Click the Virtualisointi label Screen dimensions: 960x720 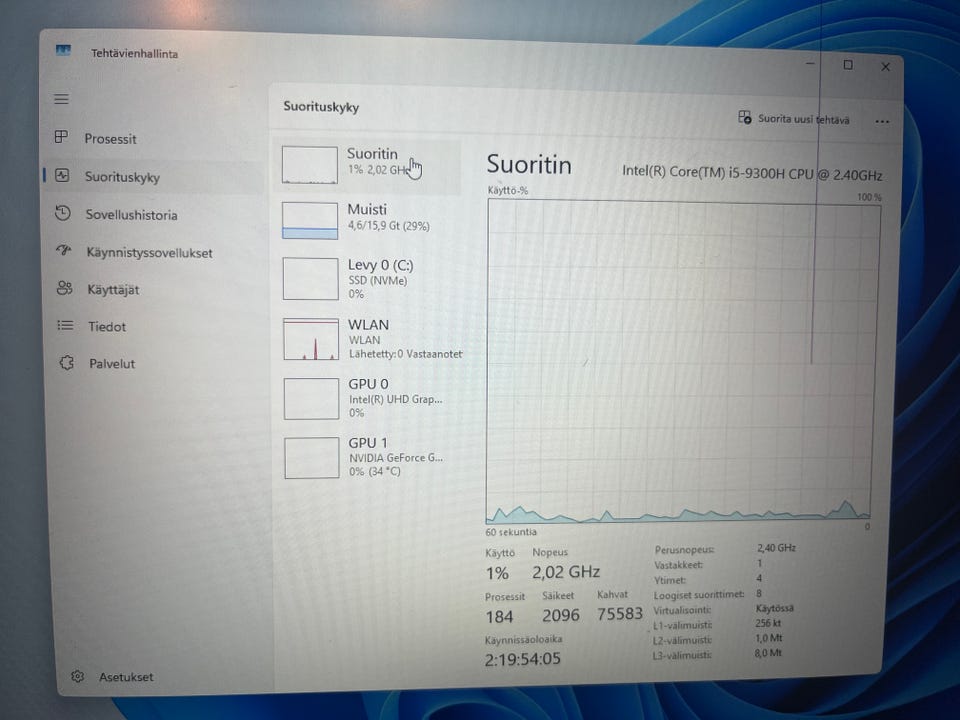pos(682,610)
